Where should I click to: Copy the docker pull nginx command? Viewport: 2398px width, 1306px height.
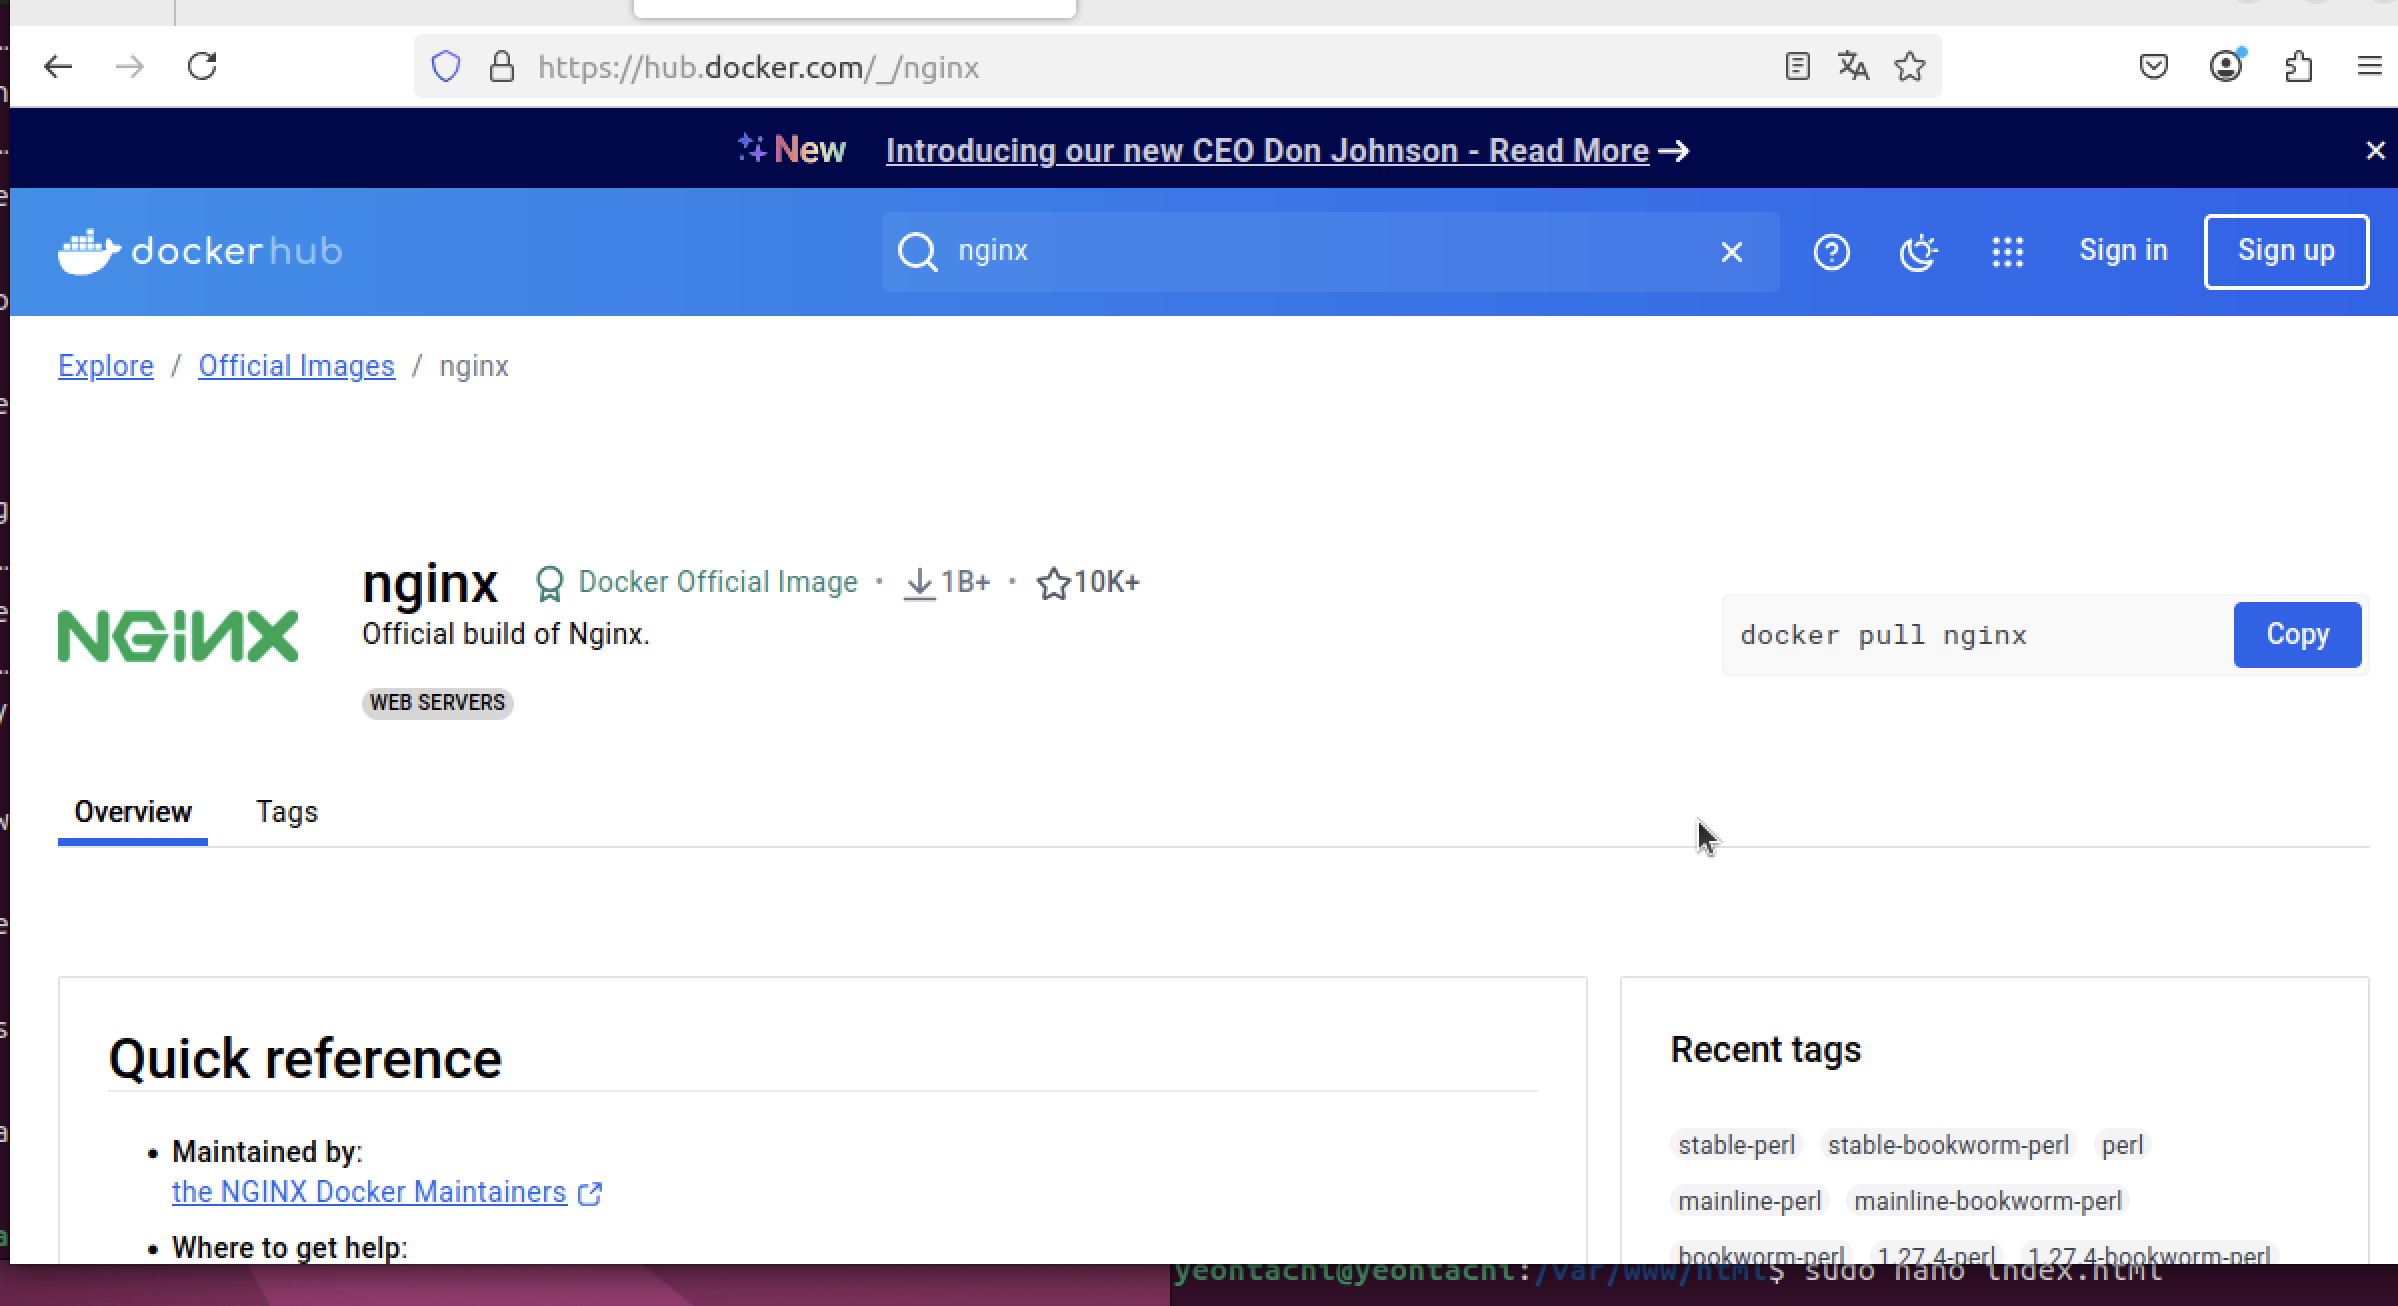[2297, 635]
